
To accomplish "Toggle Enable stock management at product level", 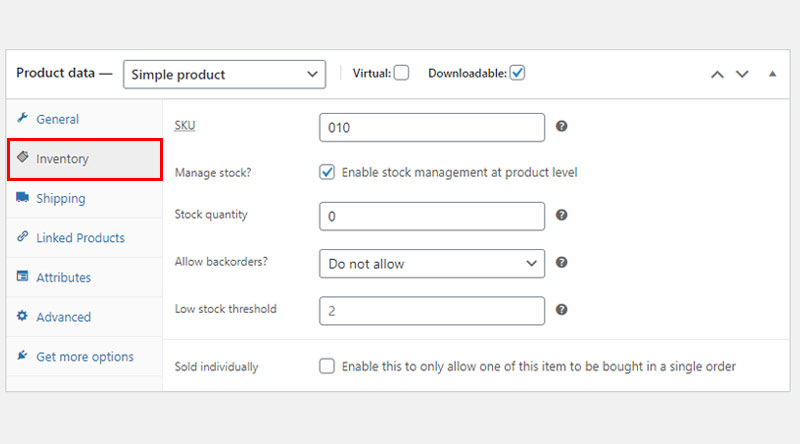I will (327, 172).
